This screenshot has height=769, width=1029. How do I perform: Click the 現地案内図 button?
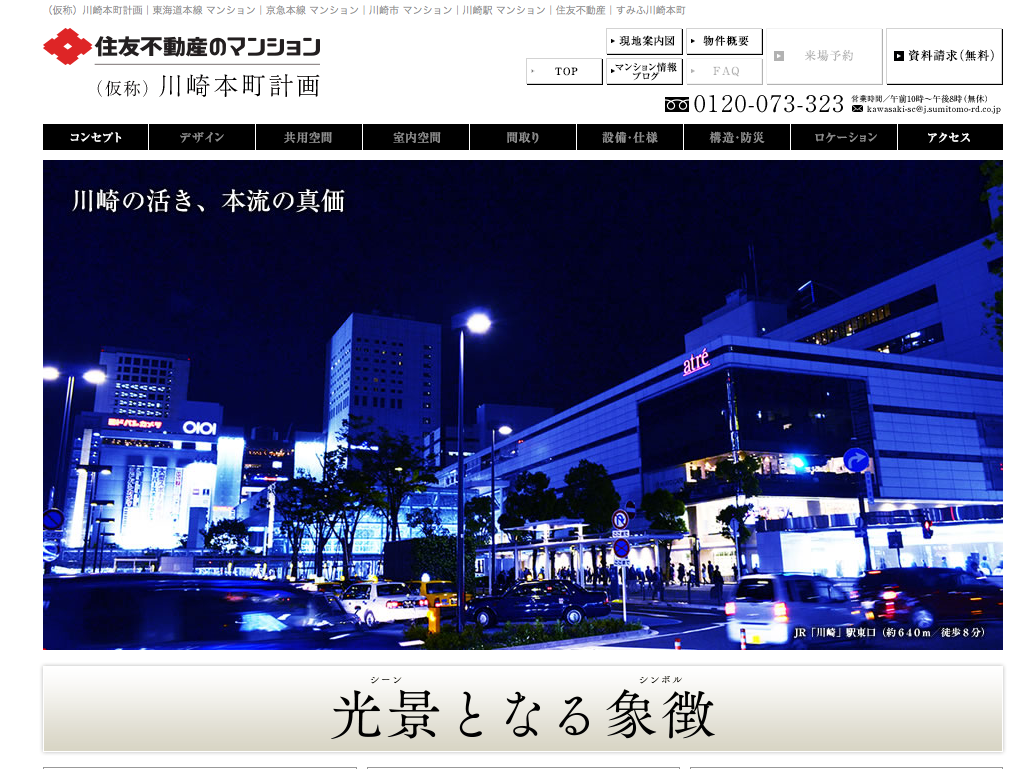tap(645, 41)
